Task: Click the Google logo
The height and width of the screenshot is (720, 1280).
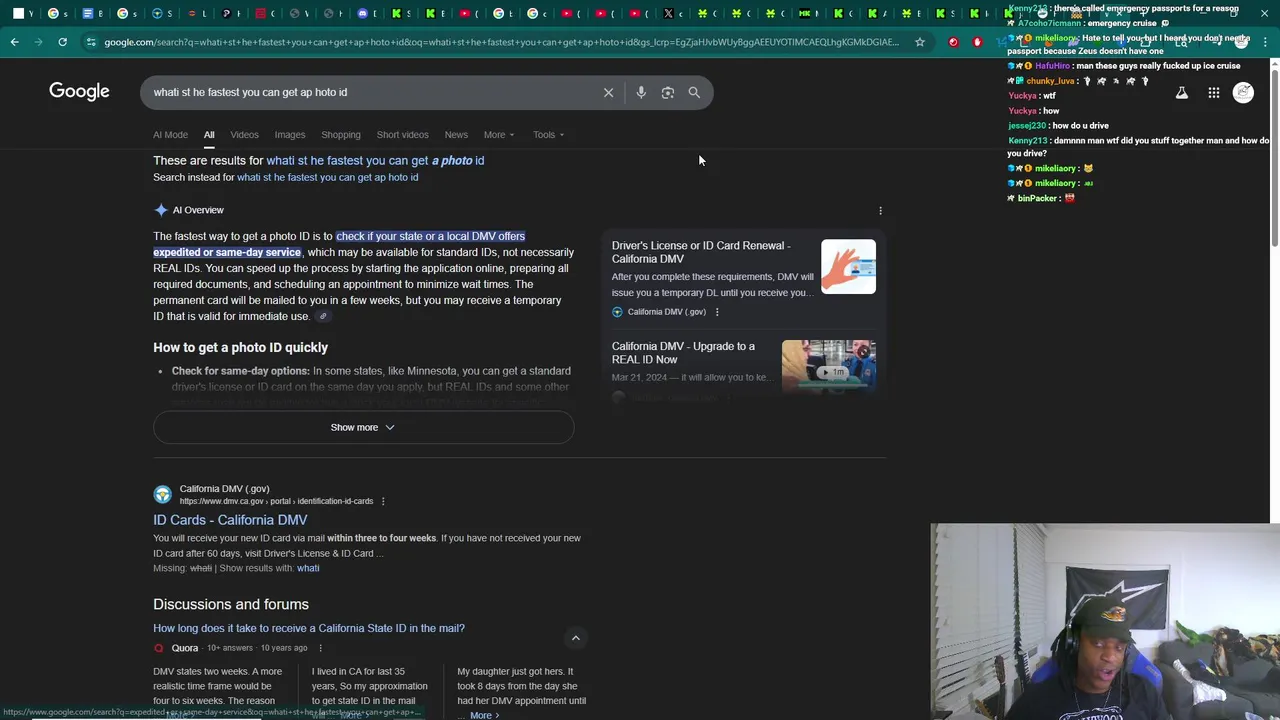Action: pyautogui.click(x=79, y=92)
